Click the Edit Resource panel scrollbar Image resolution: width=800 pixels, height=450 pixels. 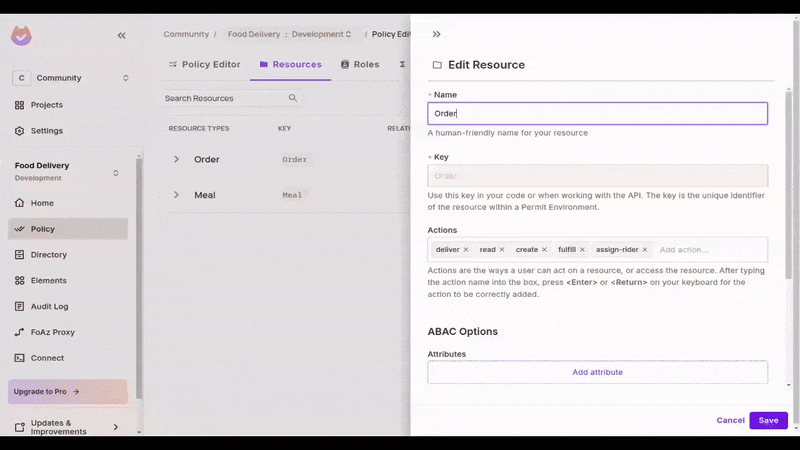(789, 184)
